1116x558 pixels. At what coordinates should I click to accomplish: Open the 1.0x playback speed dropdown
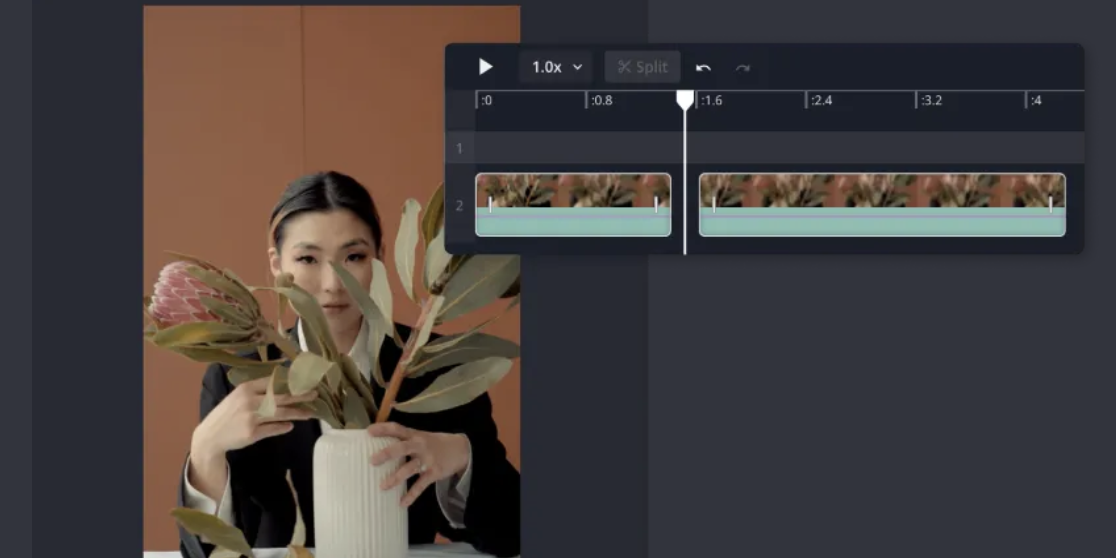[x=556, y=67]
